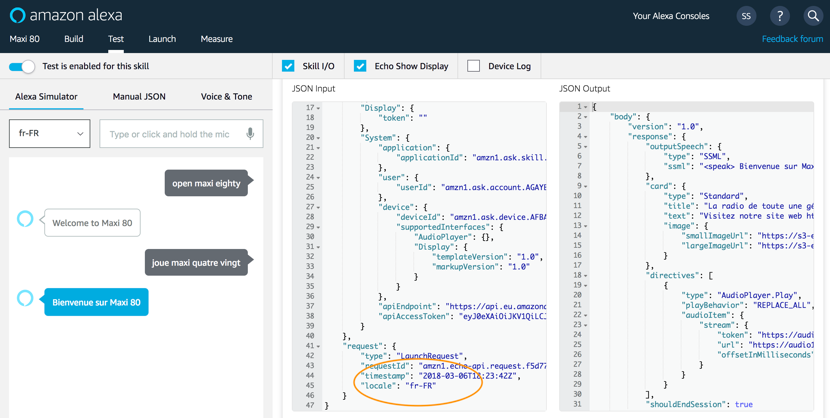The height and width of the screenshot is (418, 830).
Task: Click the "REPLACE_ALL" playBehavior value
Action: 780,305
